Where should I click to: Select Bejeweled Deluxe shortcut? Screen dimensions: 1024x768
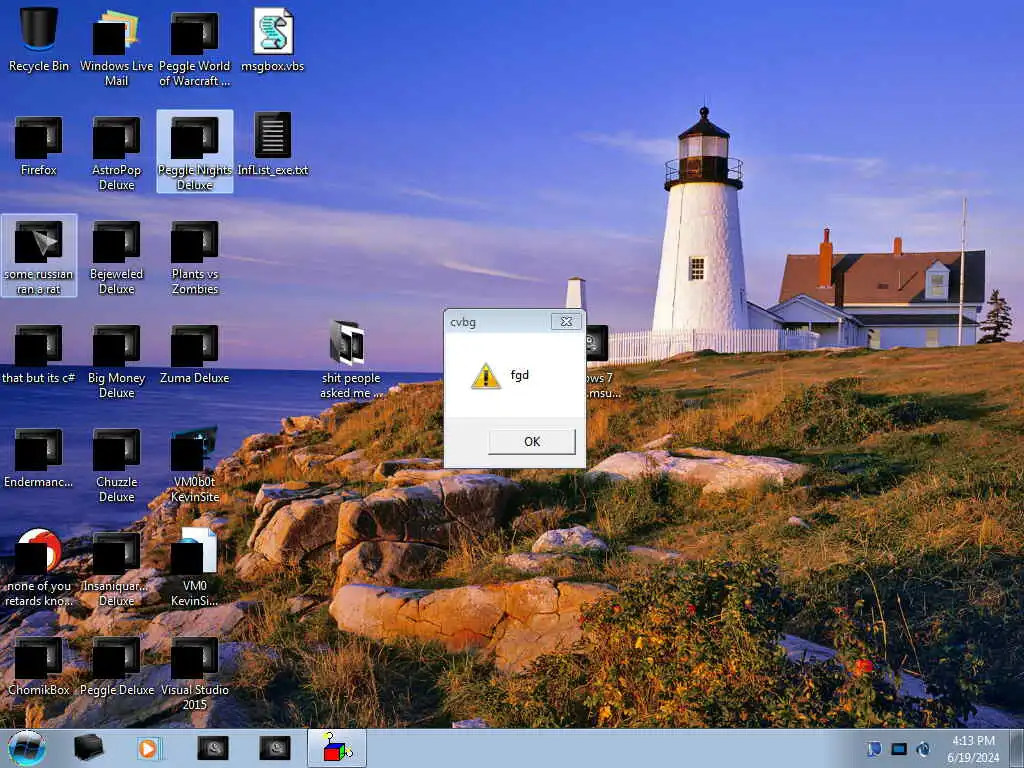116,256
